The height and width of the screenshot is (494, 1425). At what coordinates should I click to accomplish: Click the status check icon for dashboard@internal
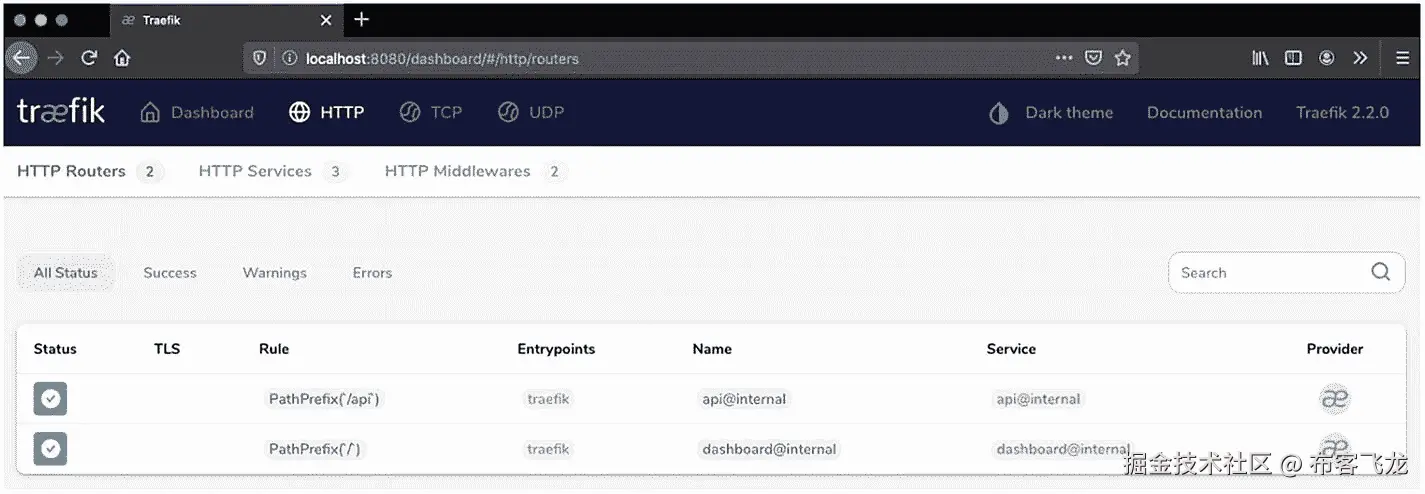[x=50, y=449]
